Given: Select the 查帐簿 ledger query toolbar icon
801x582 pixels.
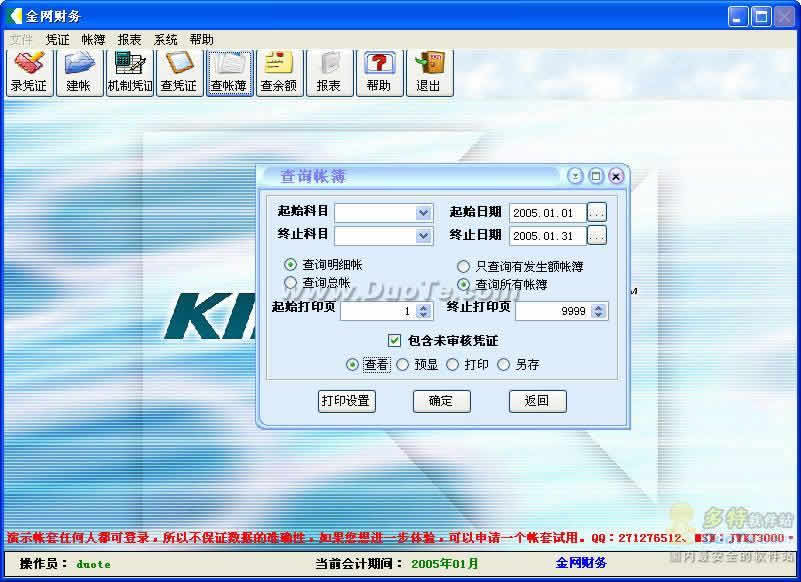Looking at the screenshot, I should coord(229,73).
